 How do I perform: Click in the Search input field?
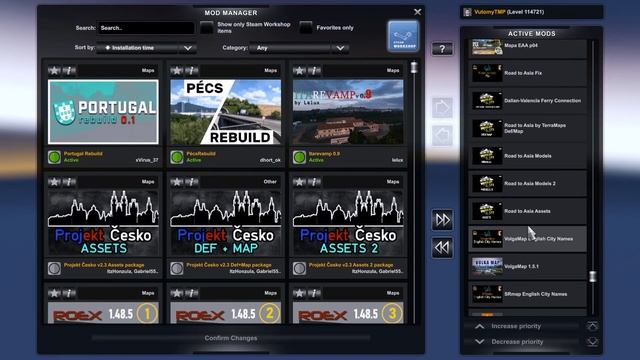click(x=146, y=28)
